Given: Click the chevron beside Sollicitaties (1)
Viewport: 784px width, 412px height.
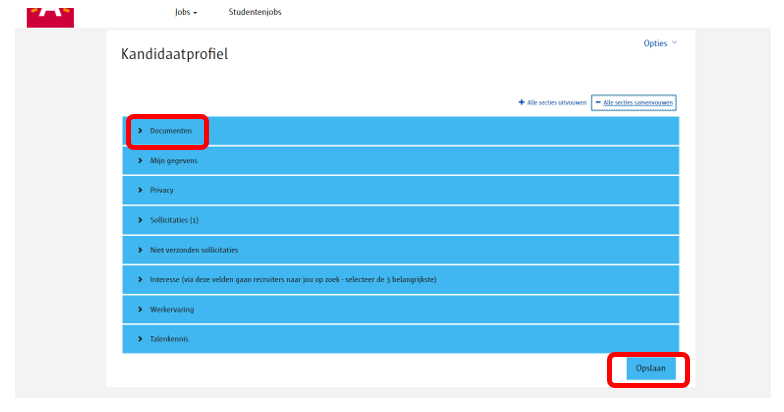Looking at the screenshot, I should [140, 220].
